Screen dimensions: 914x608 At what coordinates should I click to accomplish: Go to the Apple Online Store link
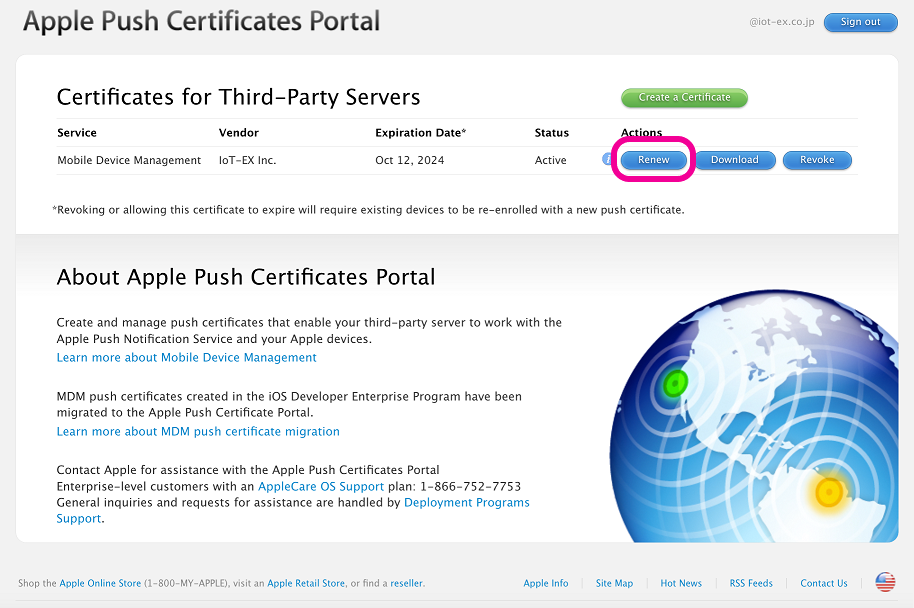[x=100, y=583]
